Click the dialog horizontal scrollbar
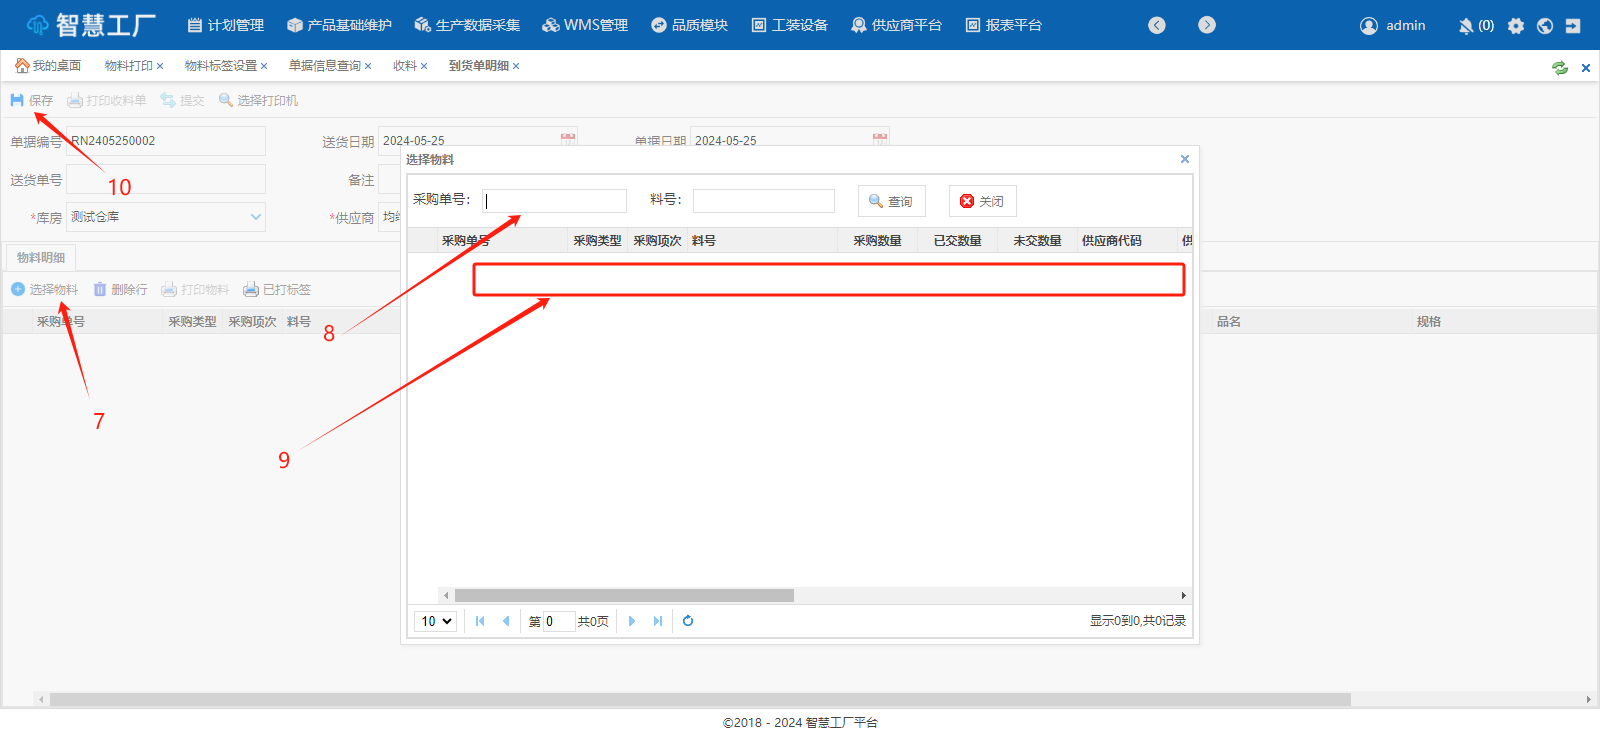The height and width of the screenshot is (739, 1600). pos(624,595)
